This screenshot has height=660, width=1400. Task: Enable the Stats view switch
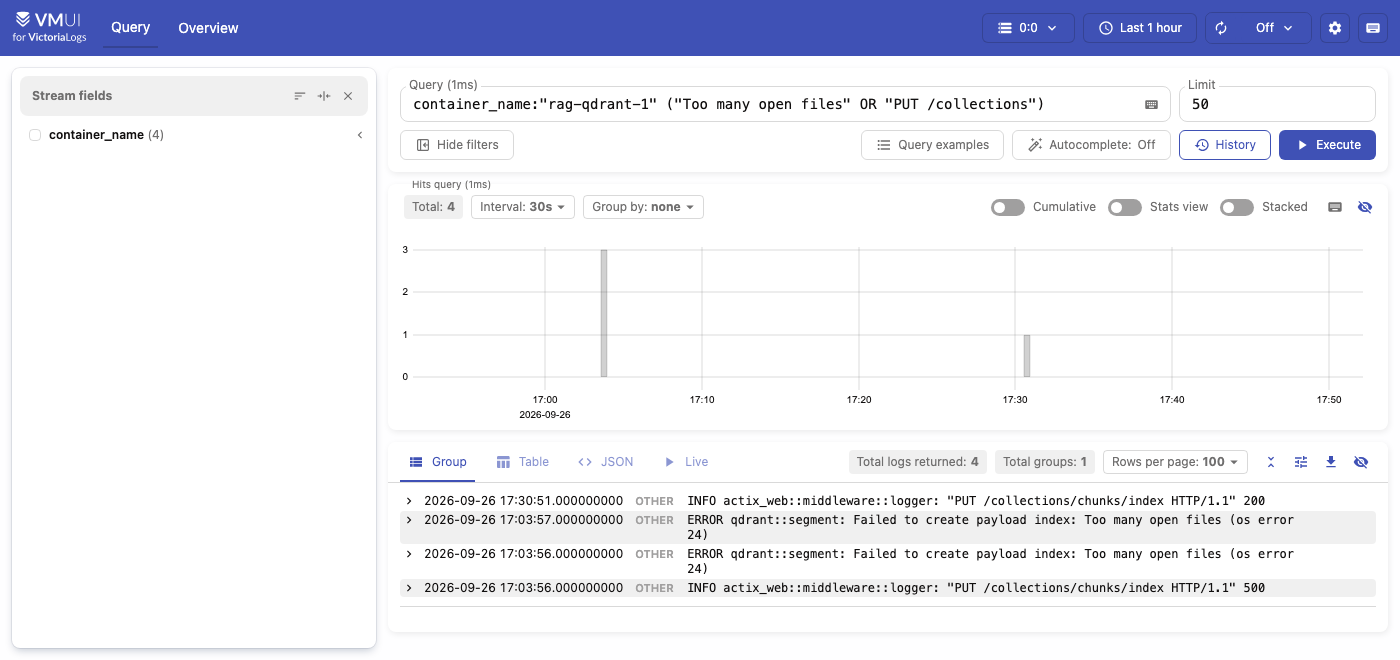click(1125, 207)
